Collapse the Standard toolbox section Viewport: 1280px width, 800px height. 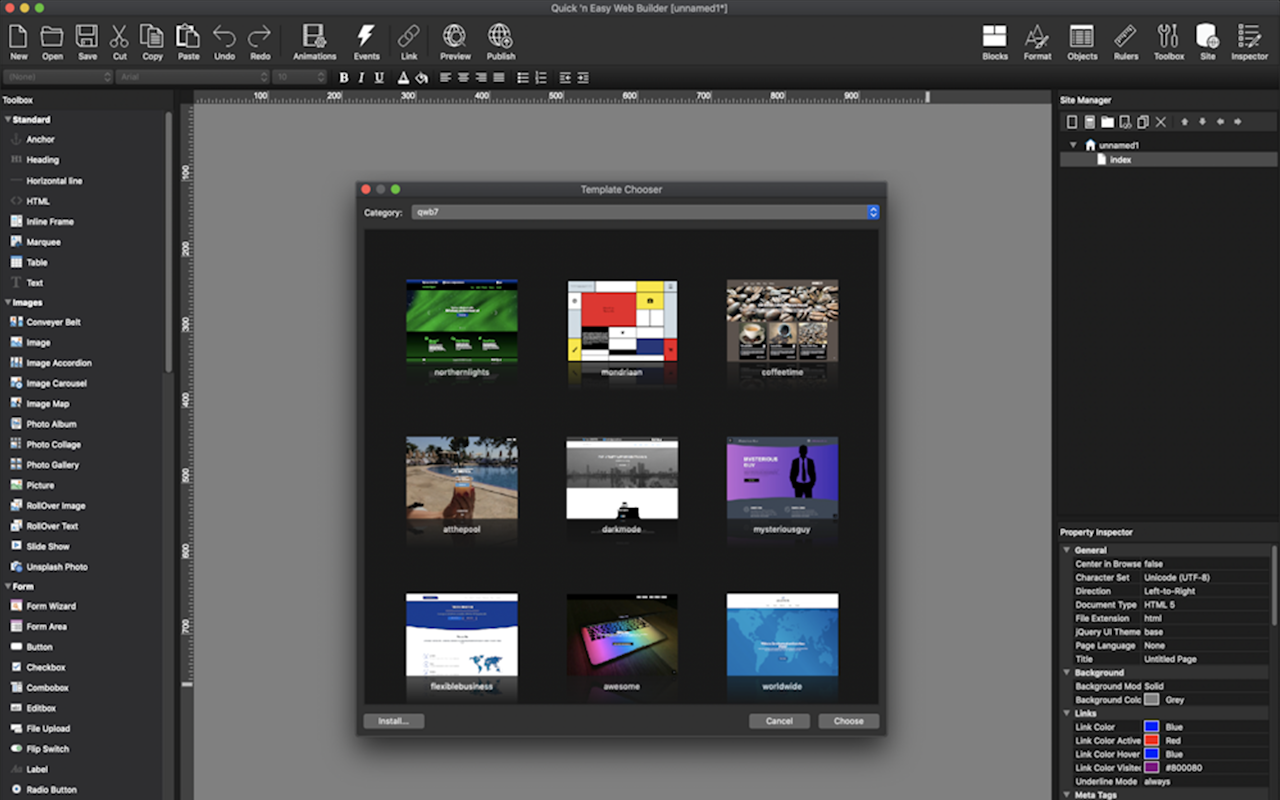pyautogui.click(x=7, y=120)
